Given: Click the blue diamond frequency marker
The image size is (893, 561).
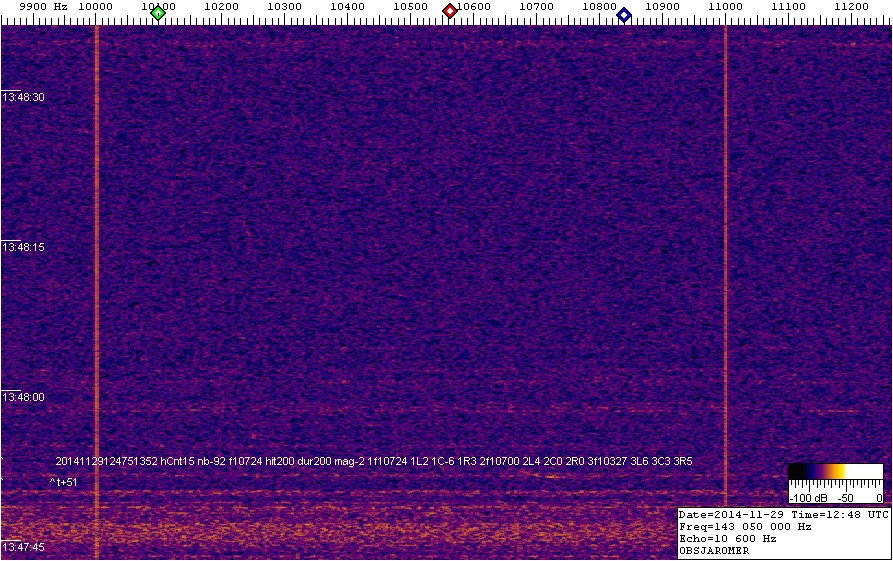Looking at the screenshot, I should click(624, 14).
